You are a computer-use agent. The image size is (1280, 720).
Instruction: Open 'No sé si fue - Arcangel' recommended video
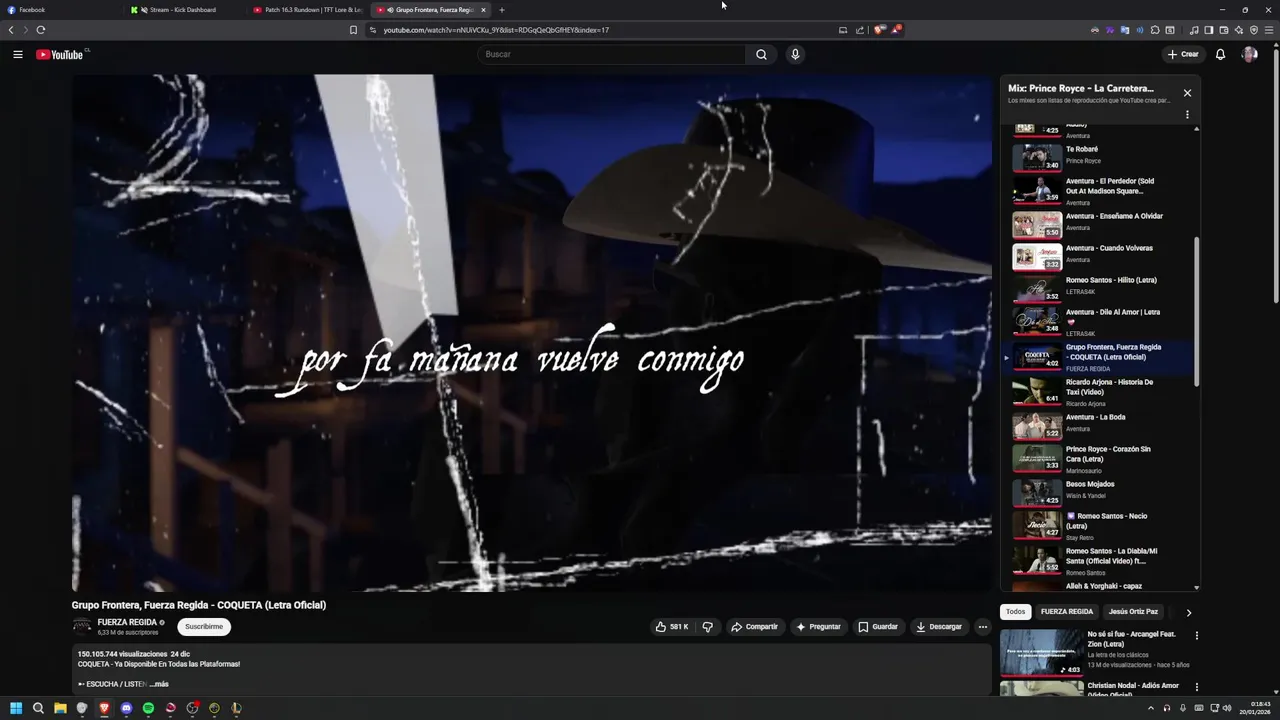pos(1095,651)
